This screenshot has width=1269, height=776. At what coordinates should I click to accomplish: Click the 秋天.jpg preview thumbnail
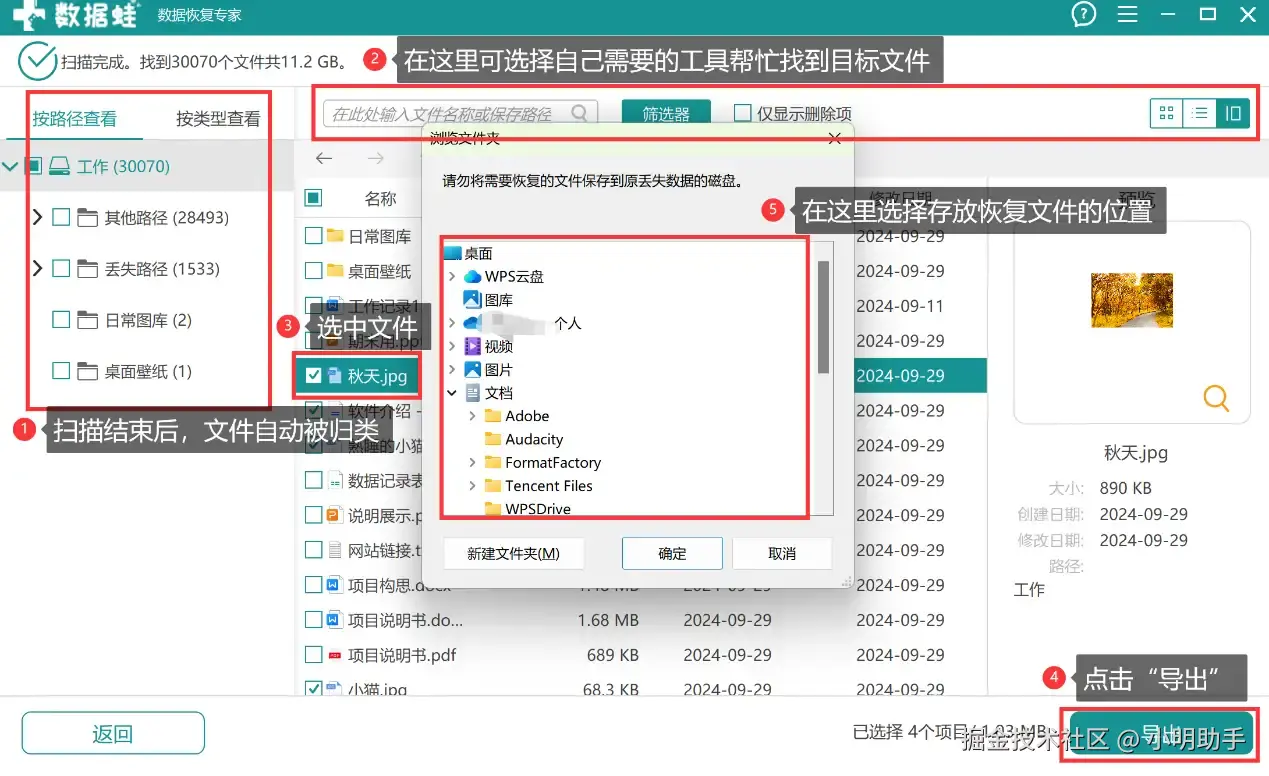click(1131, 299)
